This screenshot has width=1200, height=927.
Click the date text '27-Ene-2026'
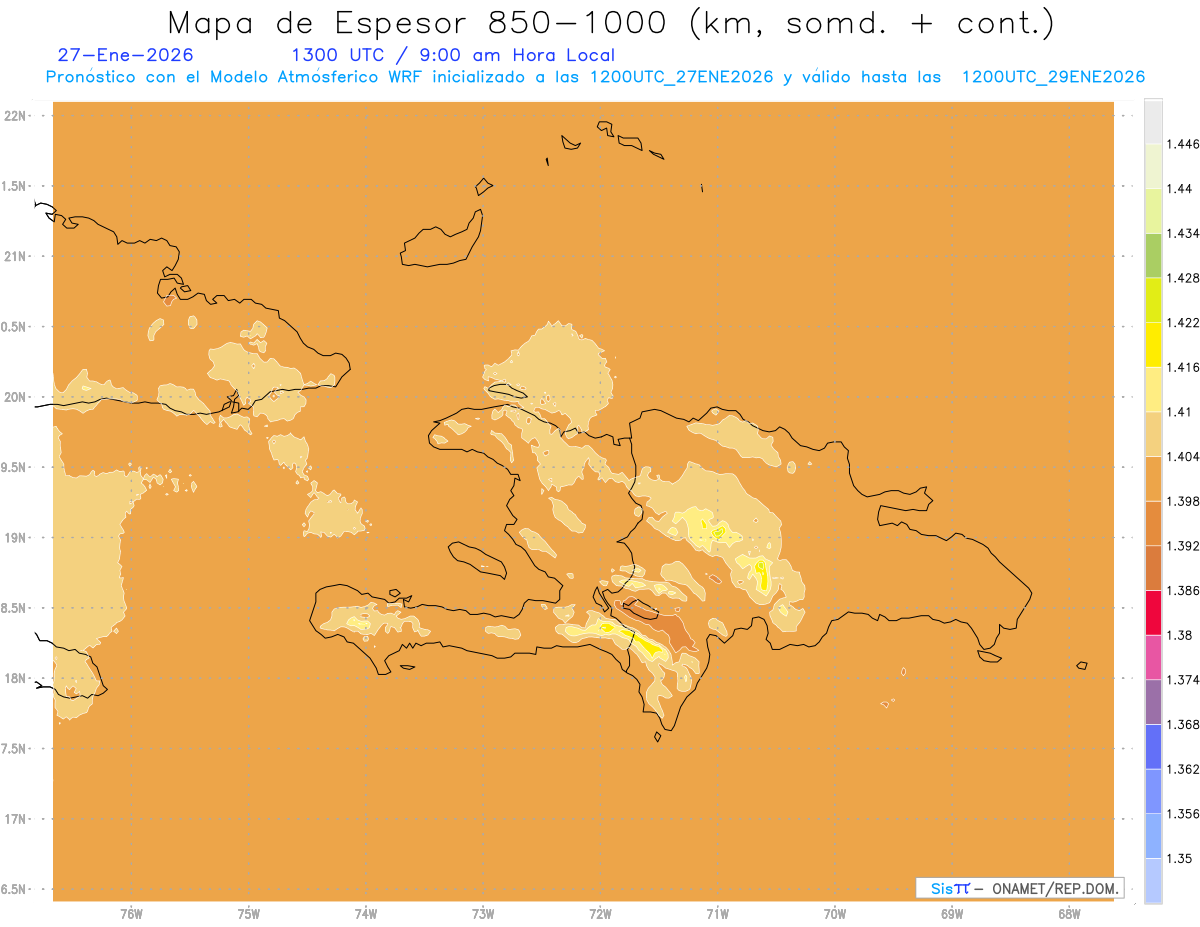(x=126, y=56)
